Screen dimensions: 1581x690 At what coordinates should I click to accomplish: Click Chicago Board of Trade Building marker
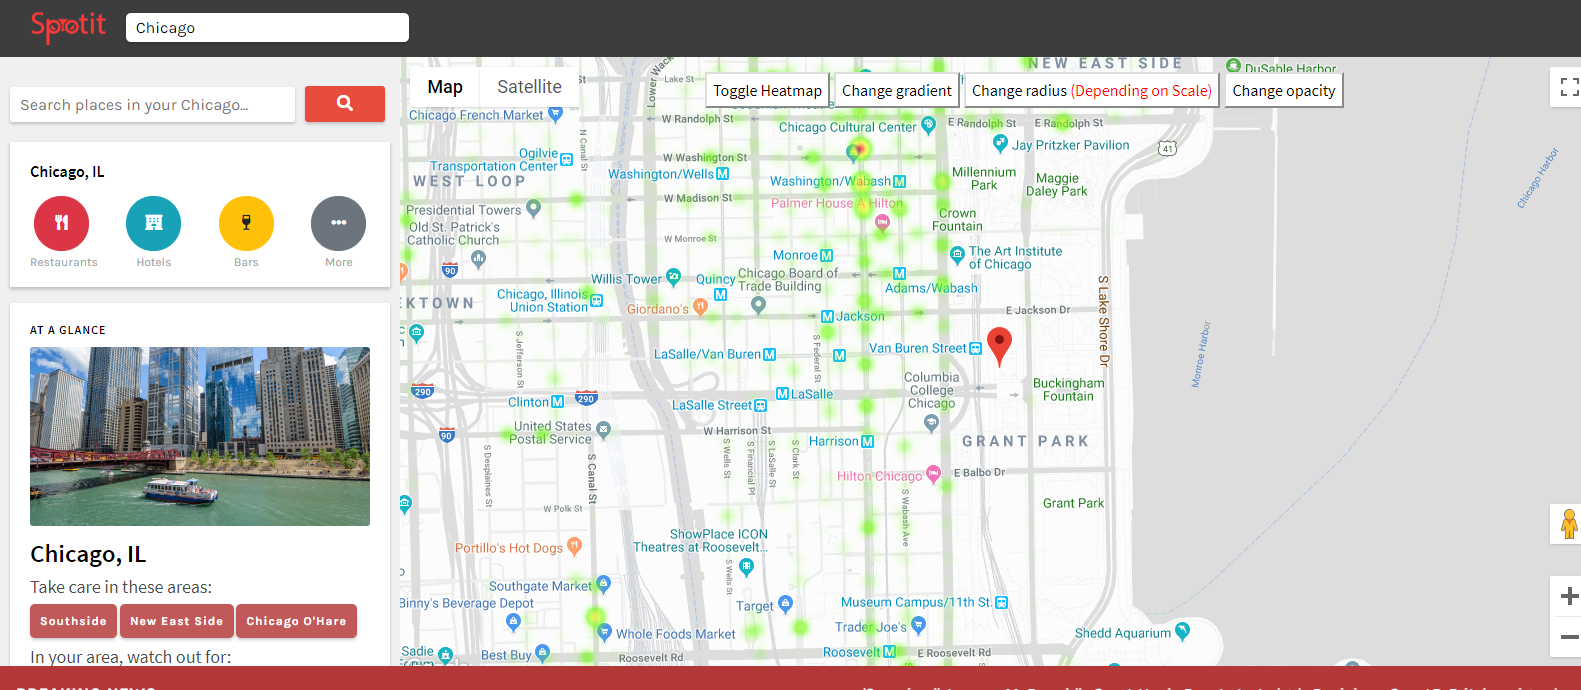[758, 305]
